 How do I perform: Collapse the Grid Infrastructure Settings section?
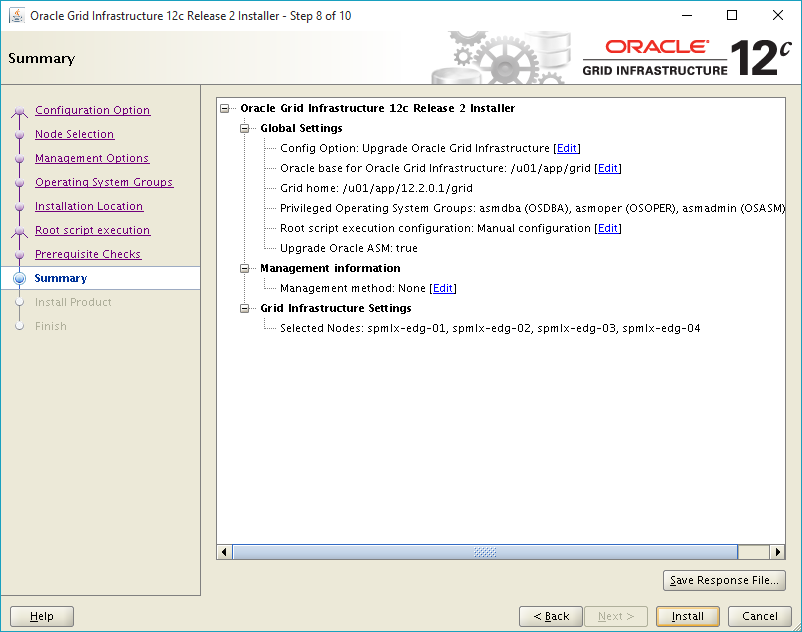(x=244, y=308)
